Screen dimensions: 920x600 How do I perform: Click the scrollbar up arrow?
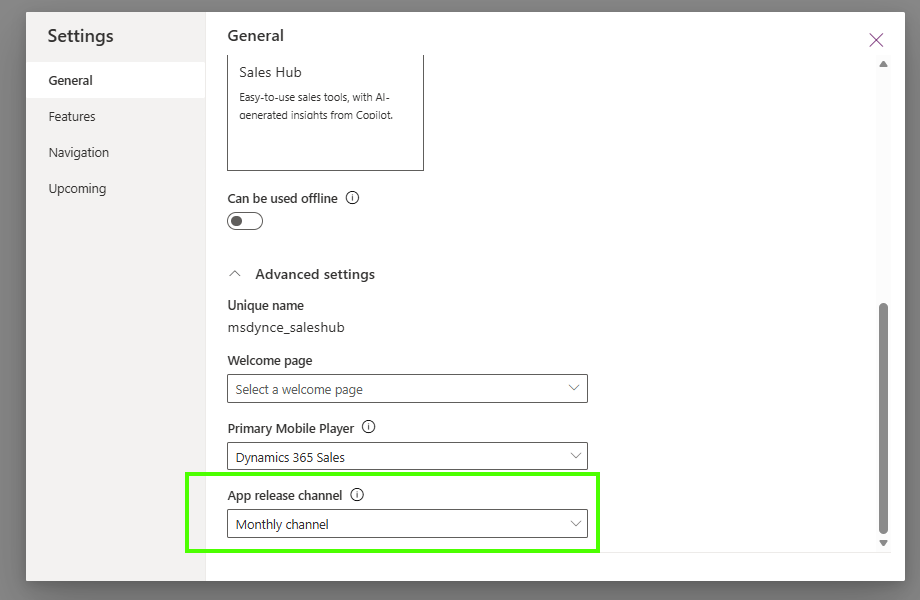click(x=883, y=64)
